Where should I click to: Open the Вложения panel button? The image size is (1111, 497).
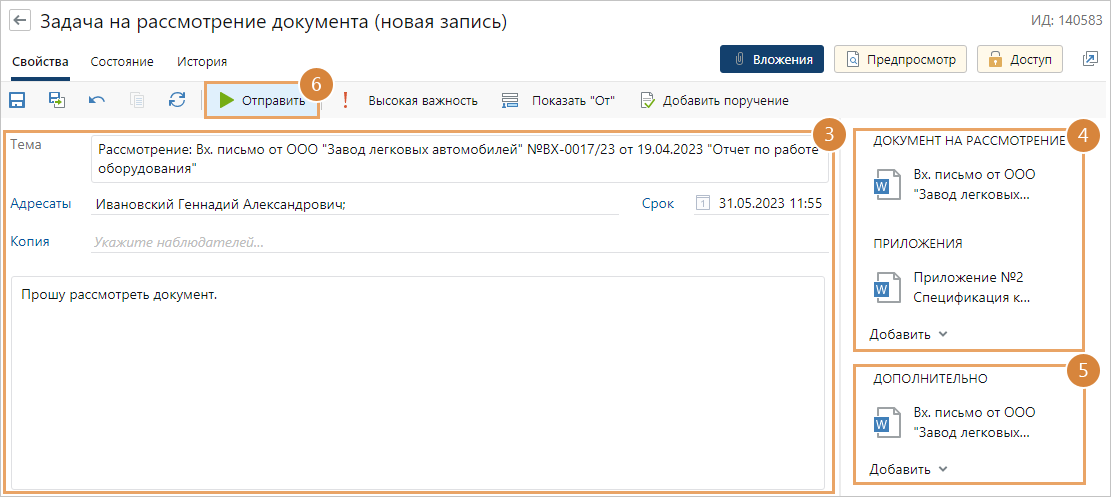tap(771, 60)
